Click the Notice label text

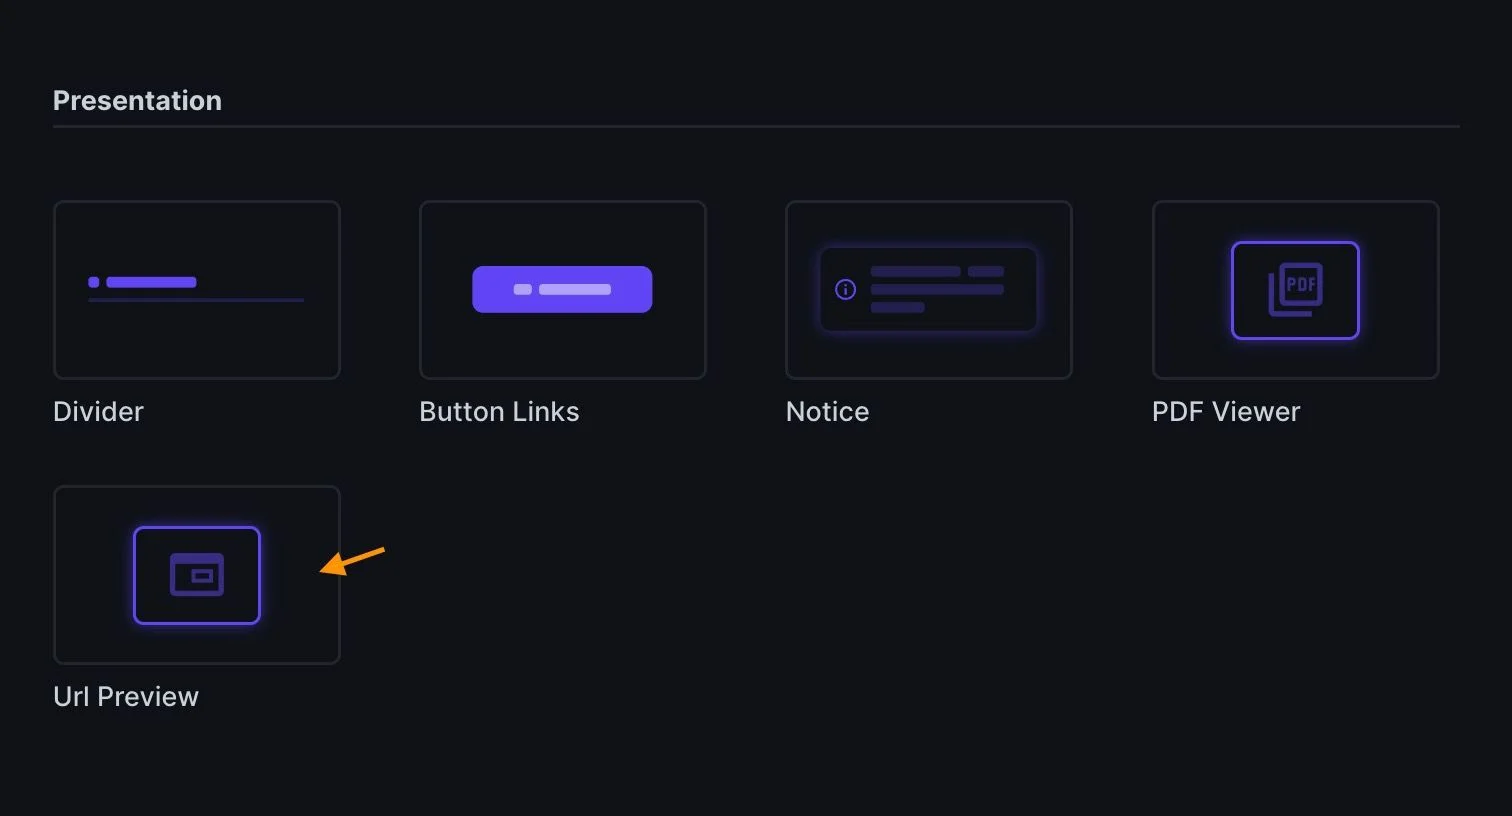(827, 412)
